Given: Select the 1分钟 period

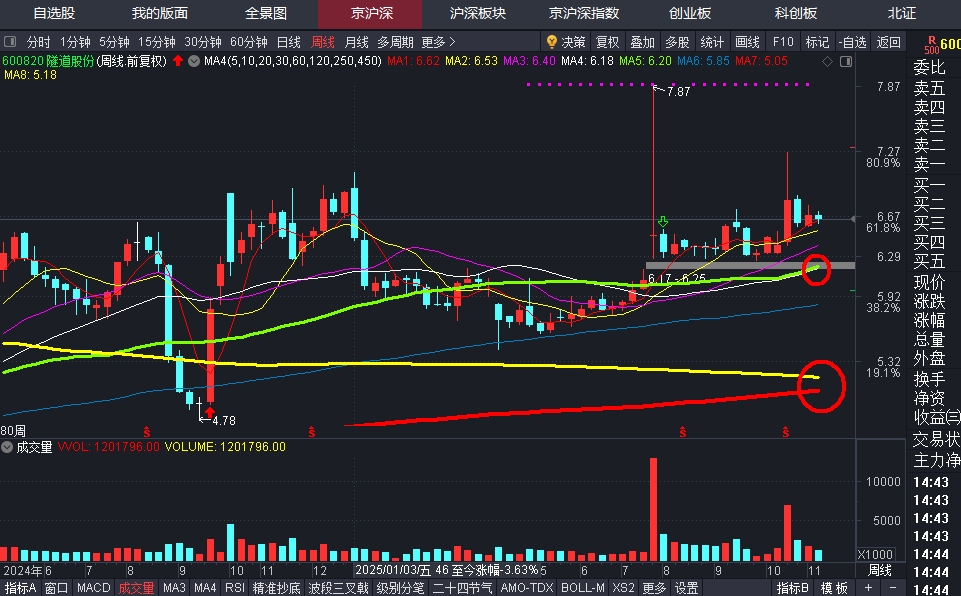Looking at the screenshot, I should (x=75, y=42).
